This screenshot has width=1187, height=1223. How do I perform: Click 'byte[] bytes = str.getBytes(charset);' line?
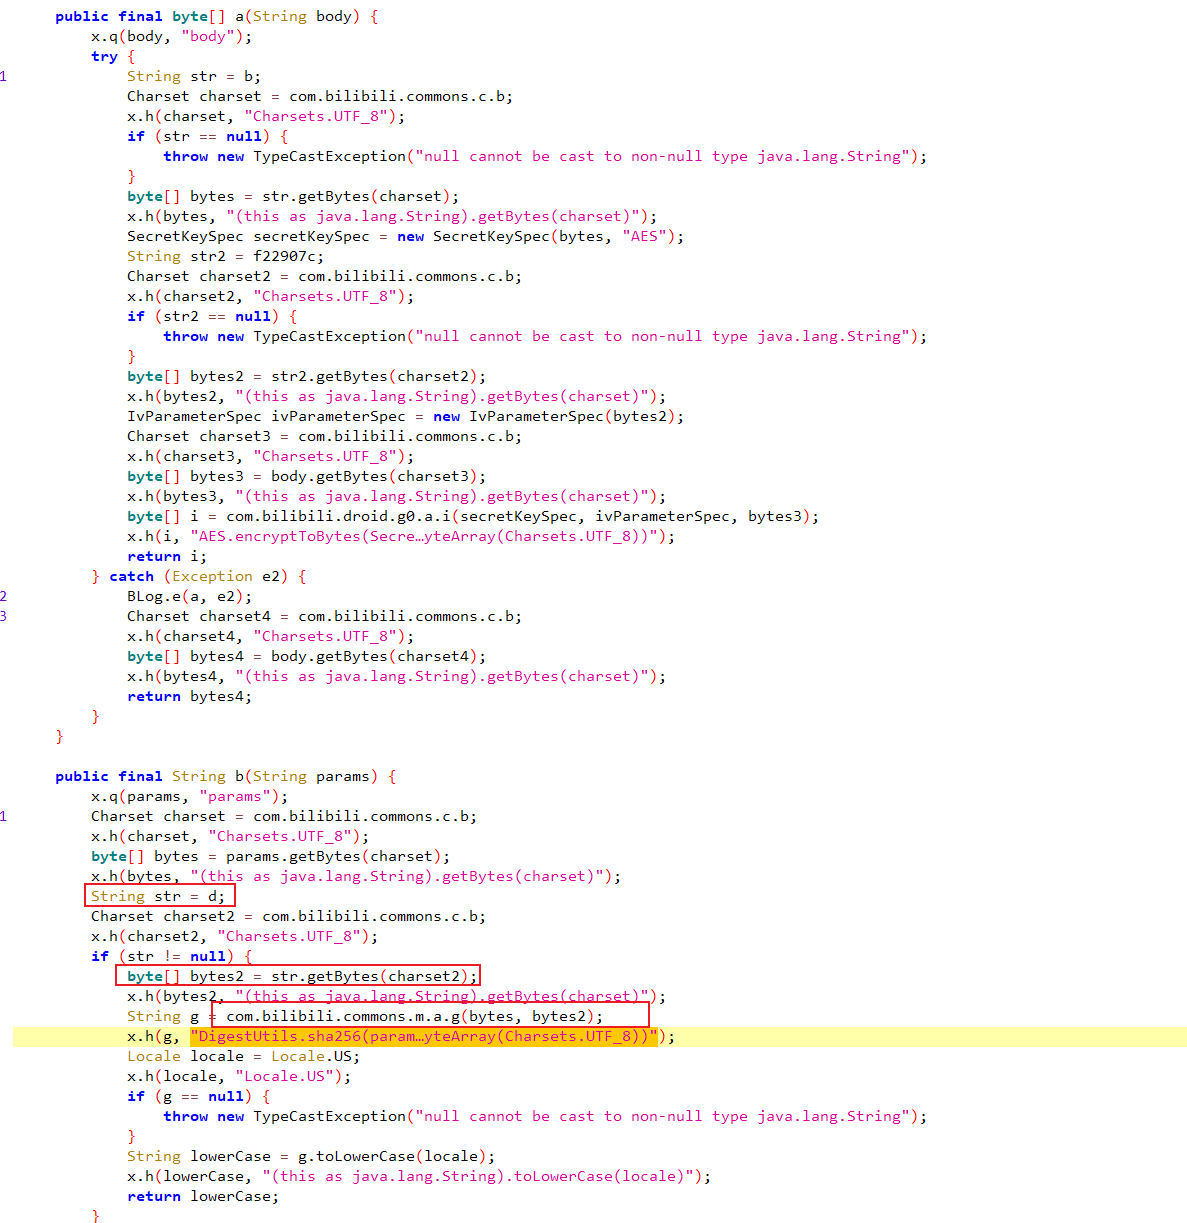(x=293, y=196)
